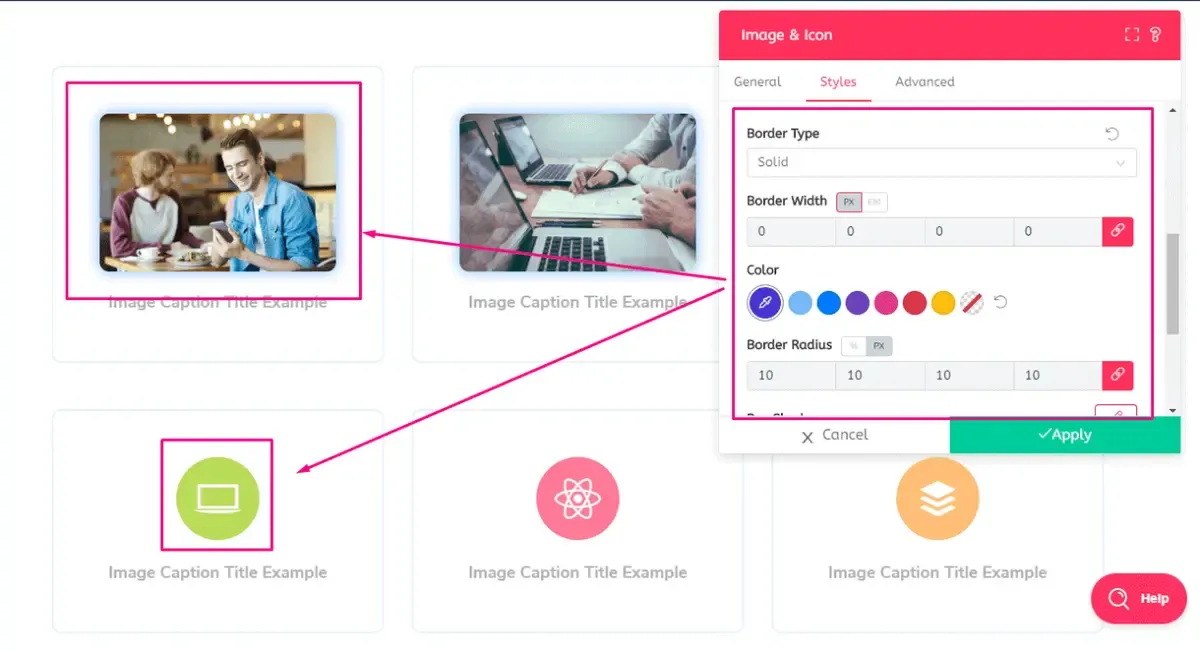Toggle Border Width unit to PX
Image resolution: width=1200 pixels, height=651 pixels.
tap(849, 202)
